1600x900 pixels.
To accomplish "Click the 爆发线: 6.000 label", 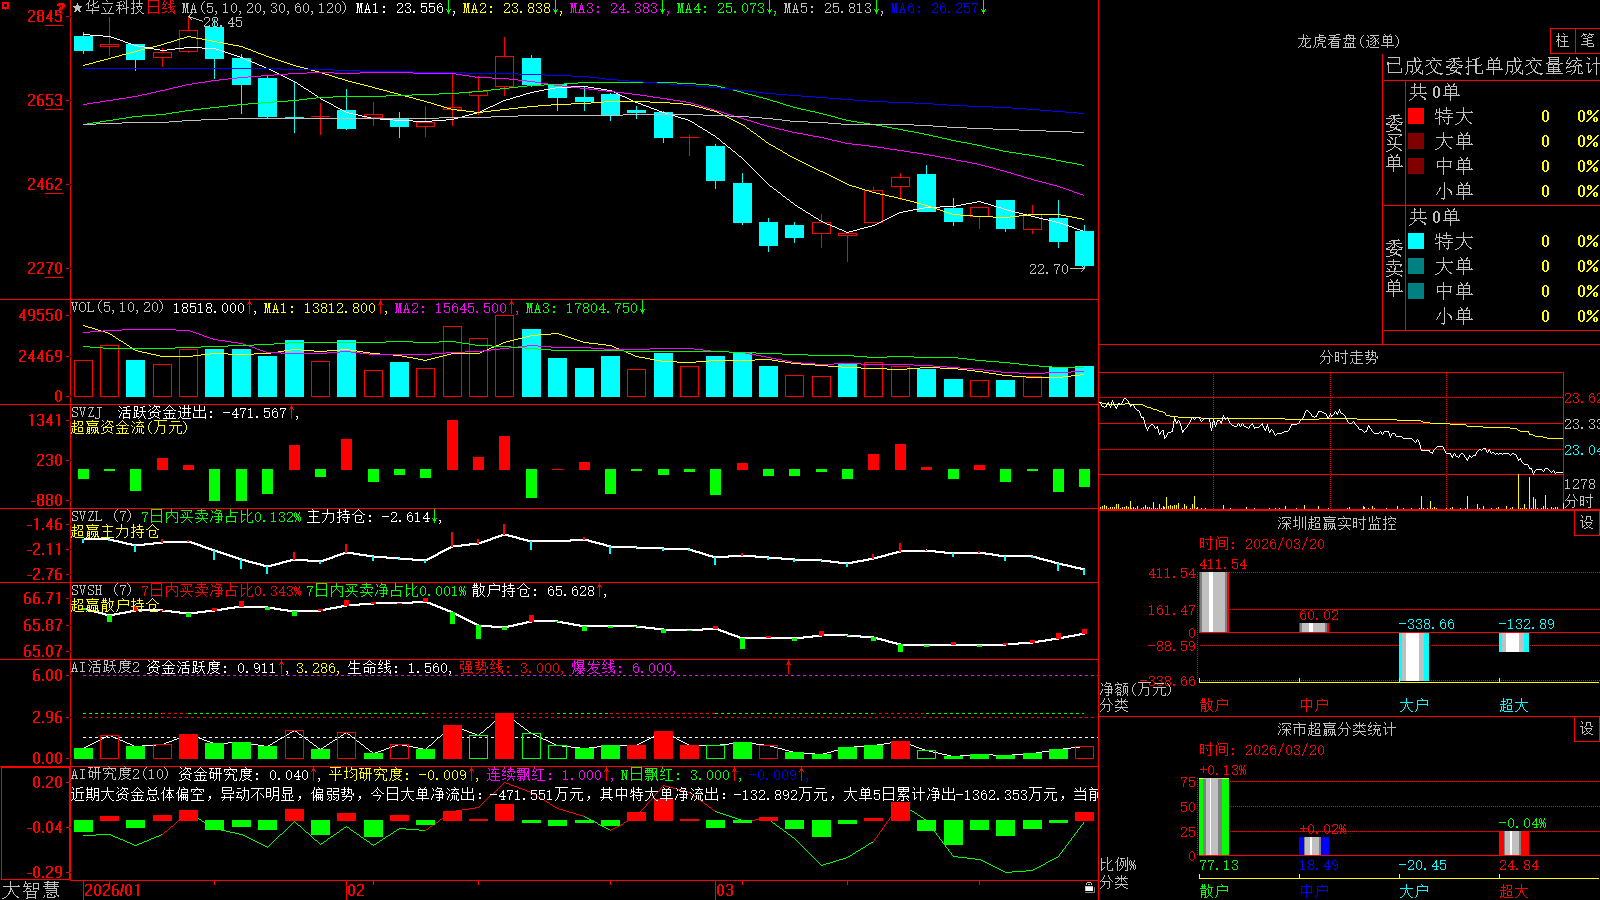I will point(622,667).
